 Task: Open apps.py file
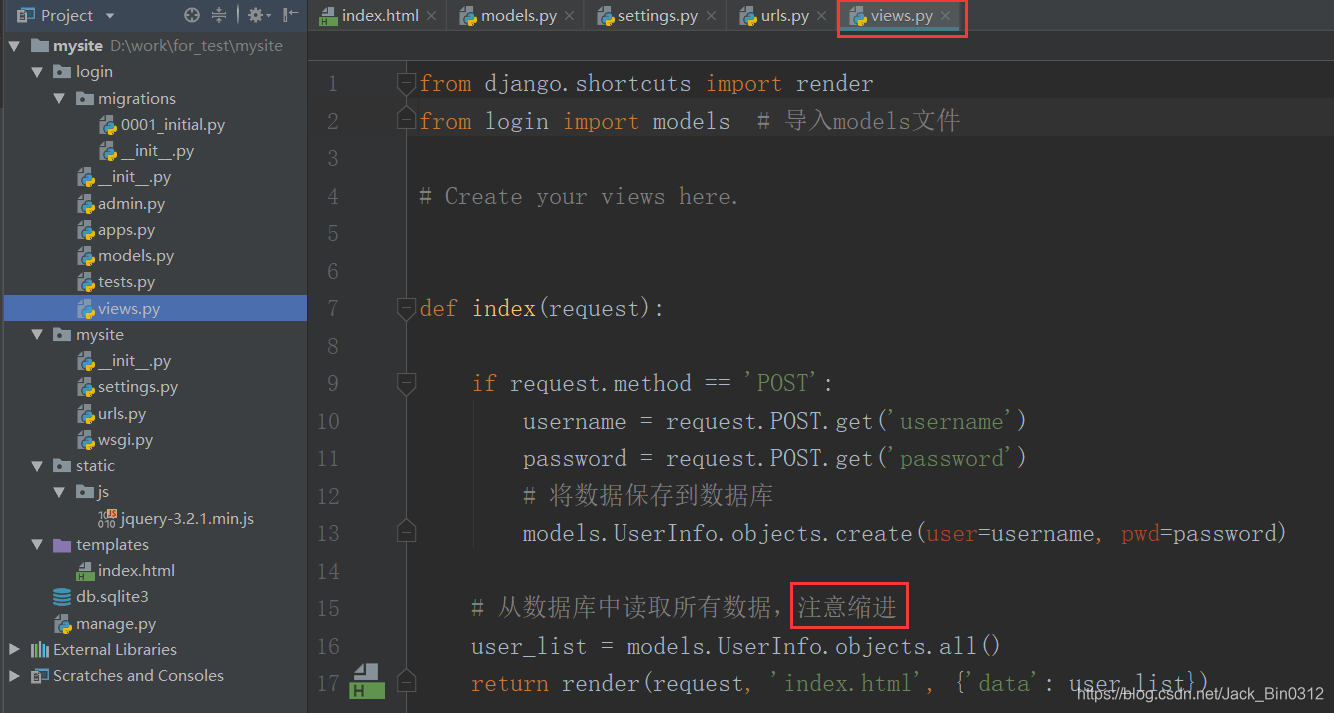[126, 230]
